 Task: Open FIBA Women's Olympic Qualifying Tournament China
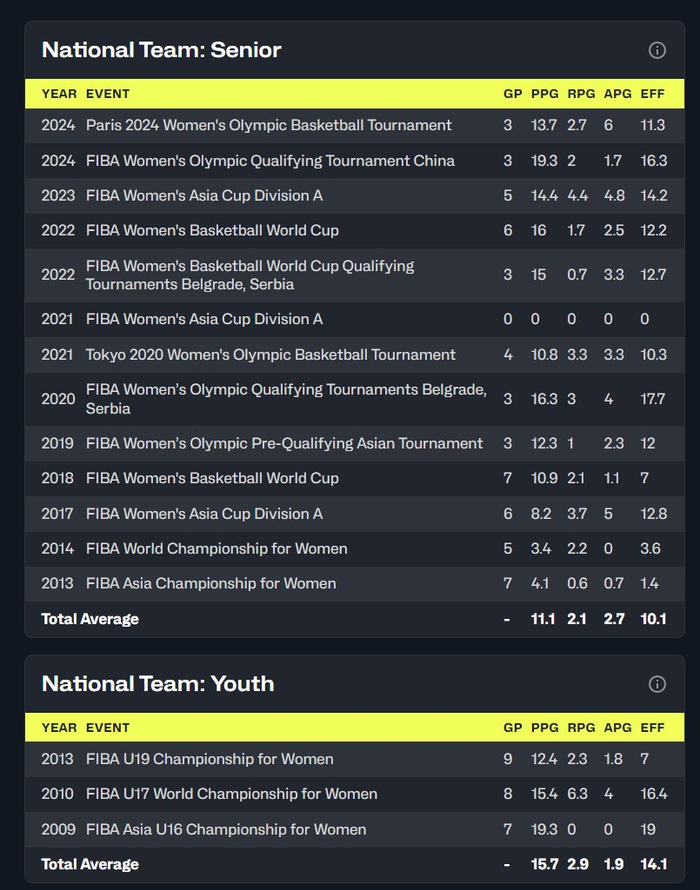click(270, 160)
